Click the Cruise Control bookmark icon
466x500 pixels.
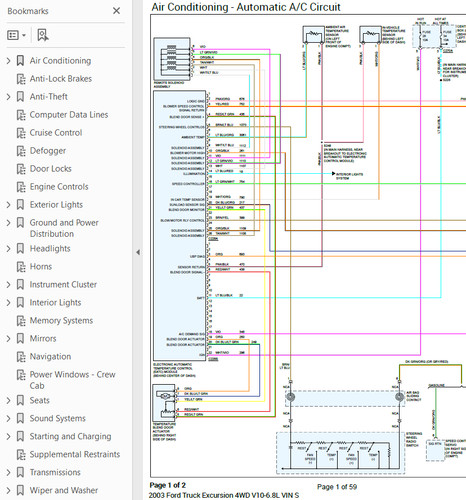tap(21, 133)
